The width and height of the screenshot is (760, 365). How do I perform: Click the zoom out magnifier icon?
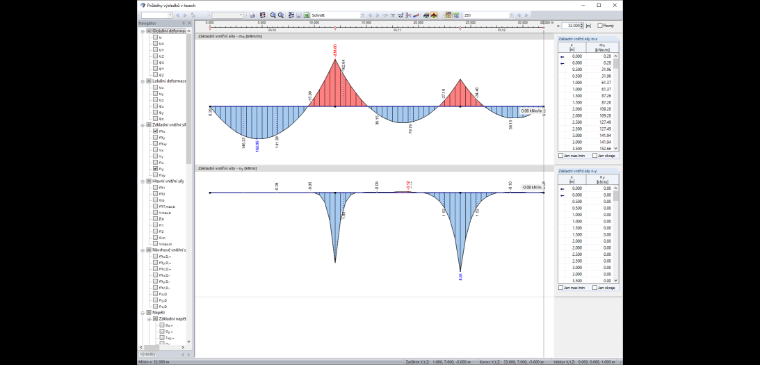[x=281, y=16]
